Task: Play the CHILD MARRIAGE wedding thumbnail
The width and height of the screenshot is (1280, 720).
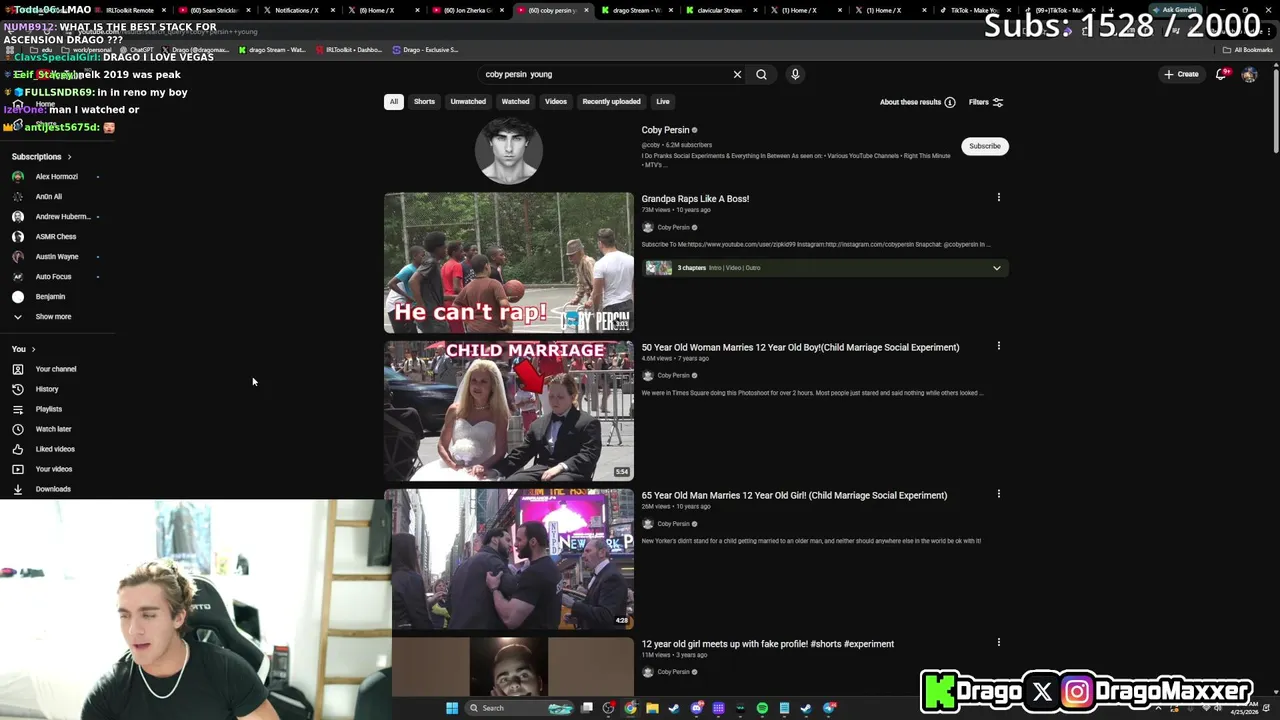Action: tap(509, 411)
